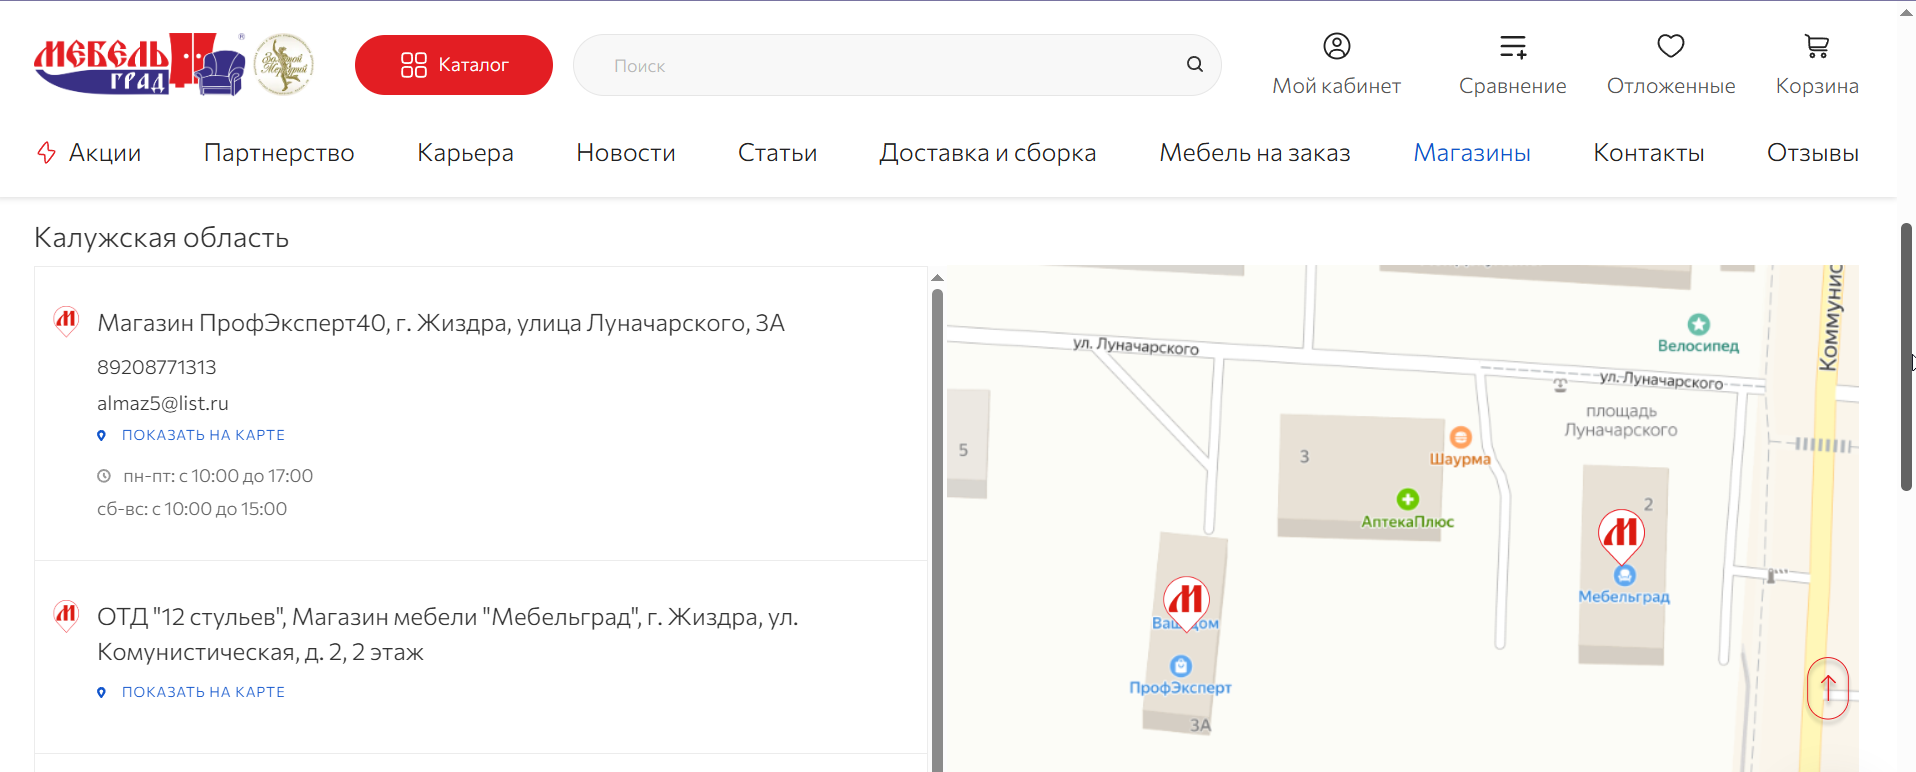Click the площадь Луначарского map label

(1621, 420)
